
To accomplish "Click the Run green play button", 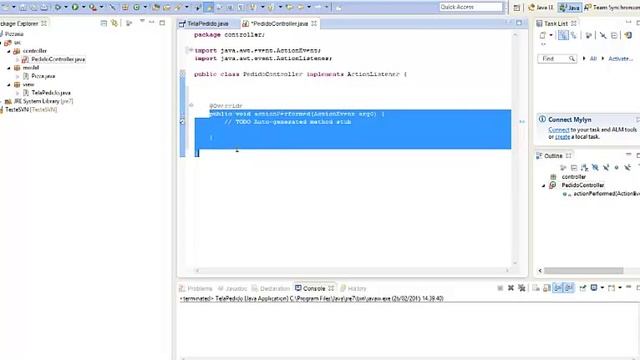I will coord(75,7).
